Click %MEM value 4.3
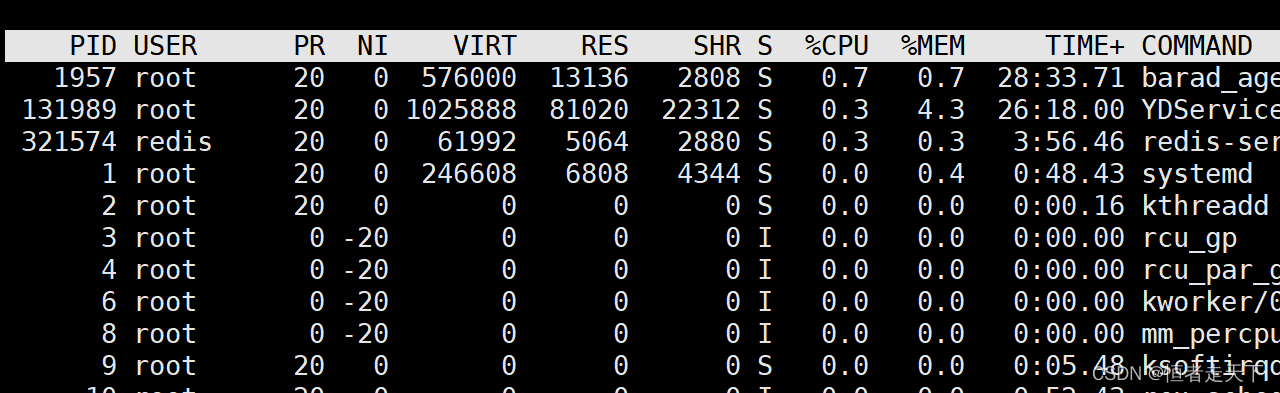This screenshot has width=1280, height=393. (x=941, y=110)
